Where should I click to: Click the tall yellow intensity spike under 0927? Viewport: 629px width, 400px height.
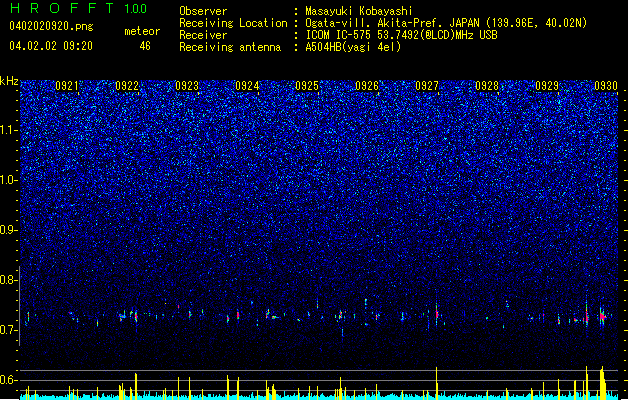(x=437, y=383)
